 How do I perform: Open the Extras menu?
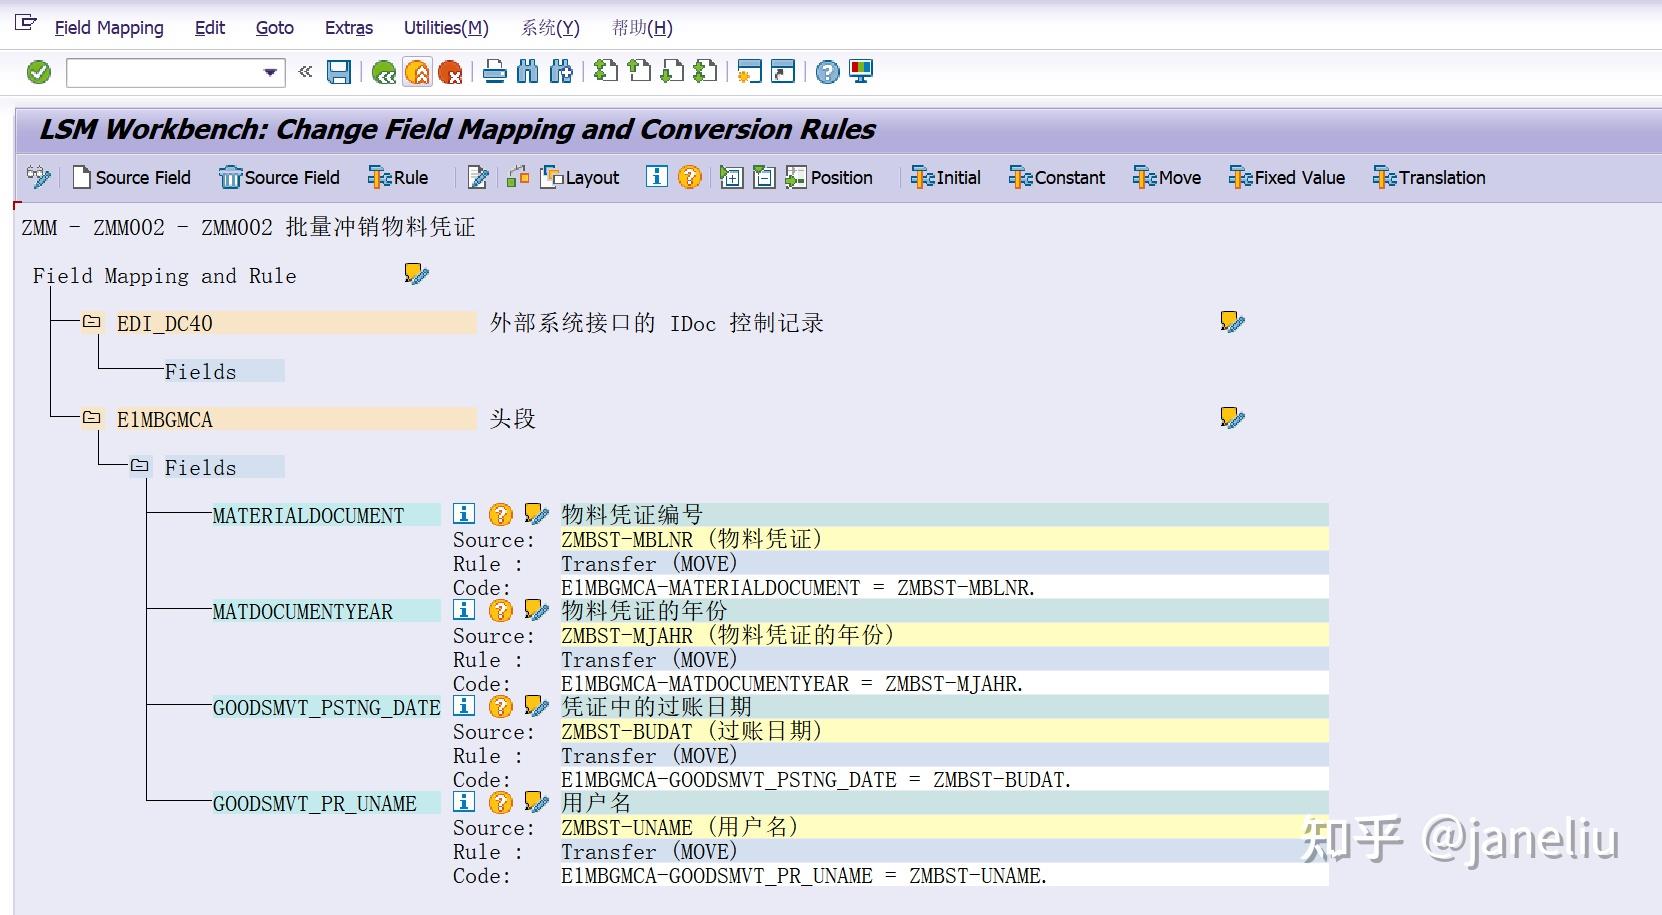pyautogui.click(x=349, y=28)
